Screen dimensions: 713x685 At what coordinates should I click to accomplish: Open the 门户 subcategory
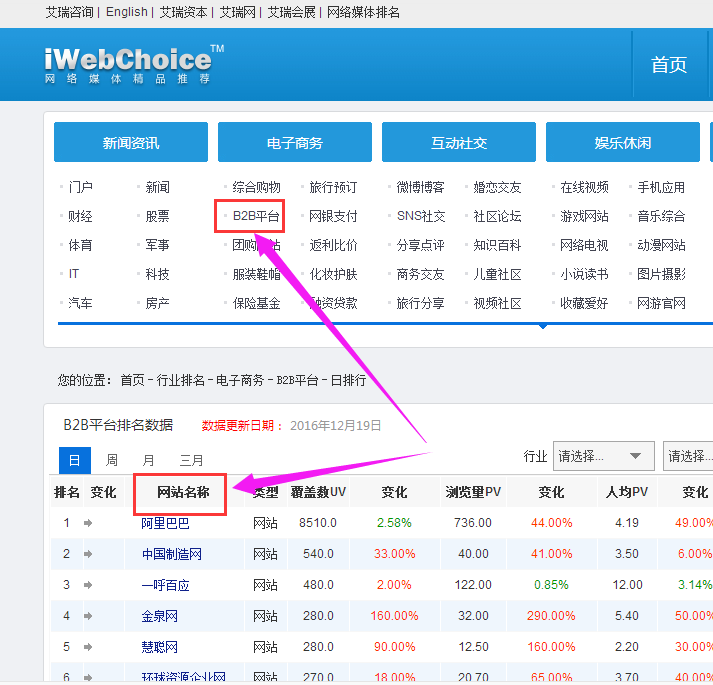80,187
